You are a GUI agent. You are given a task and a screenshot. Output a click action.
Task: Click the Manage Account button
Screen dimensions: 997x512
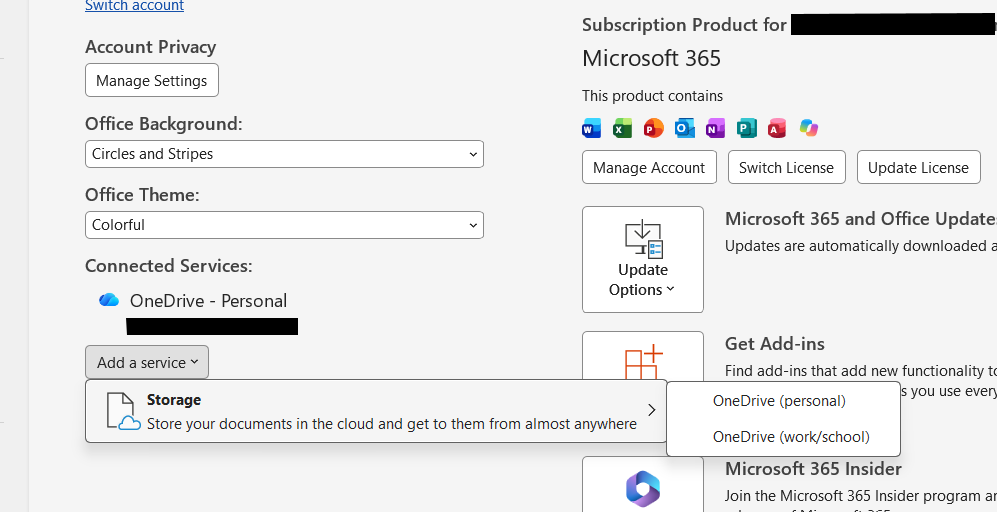coord(649,167)
